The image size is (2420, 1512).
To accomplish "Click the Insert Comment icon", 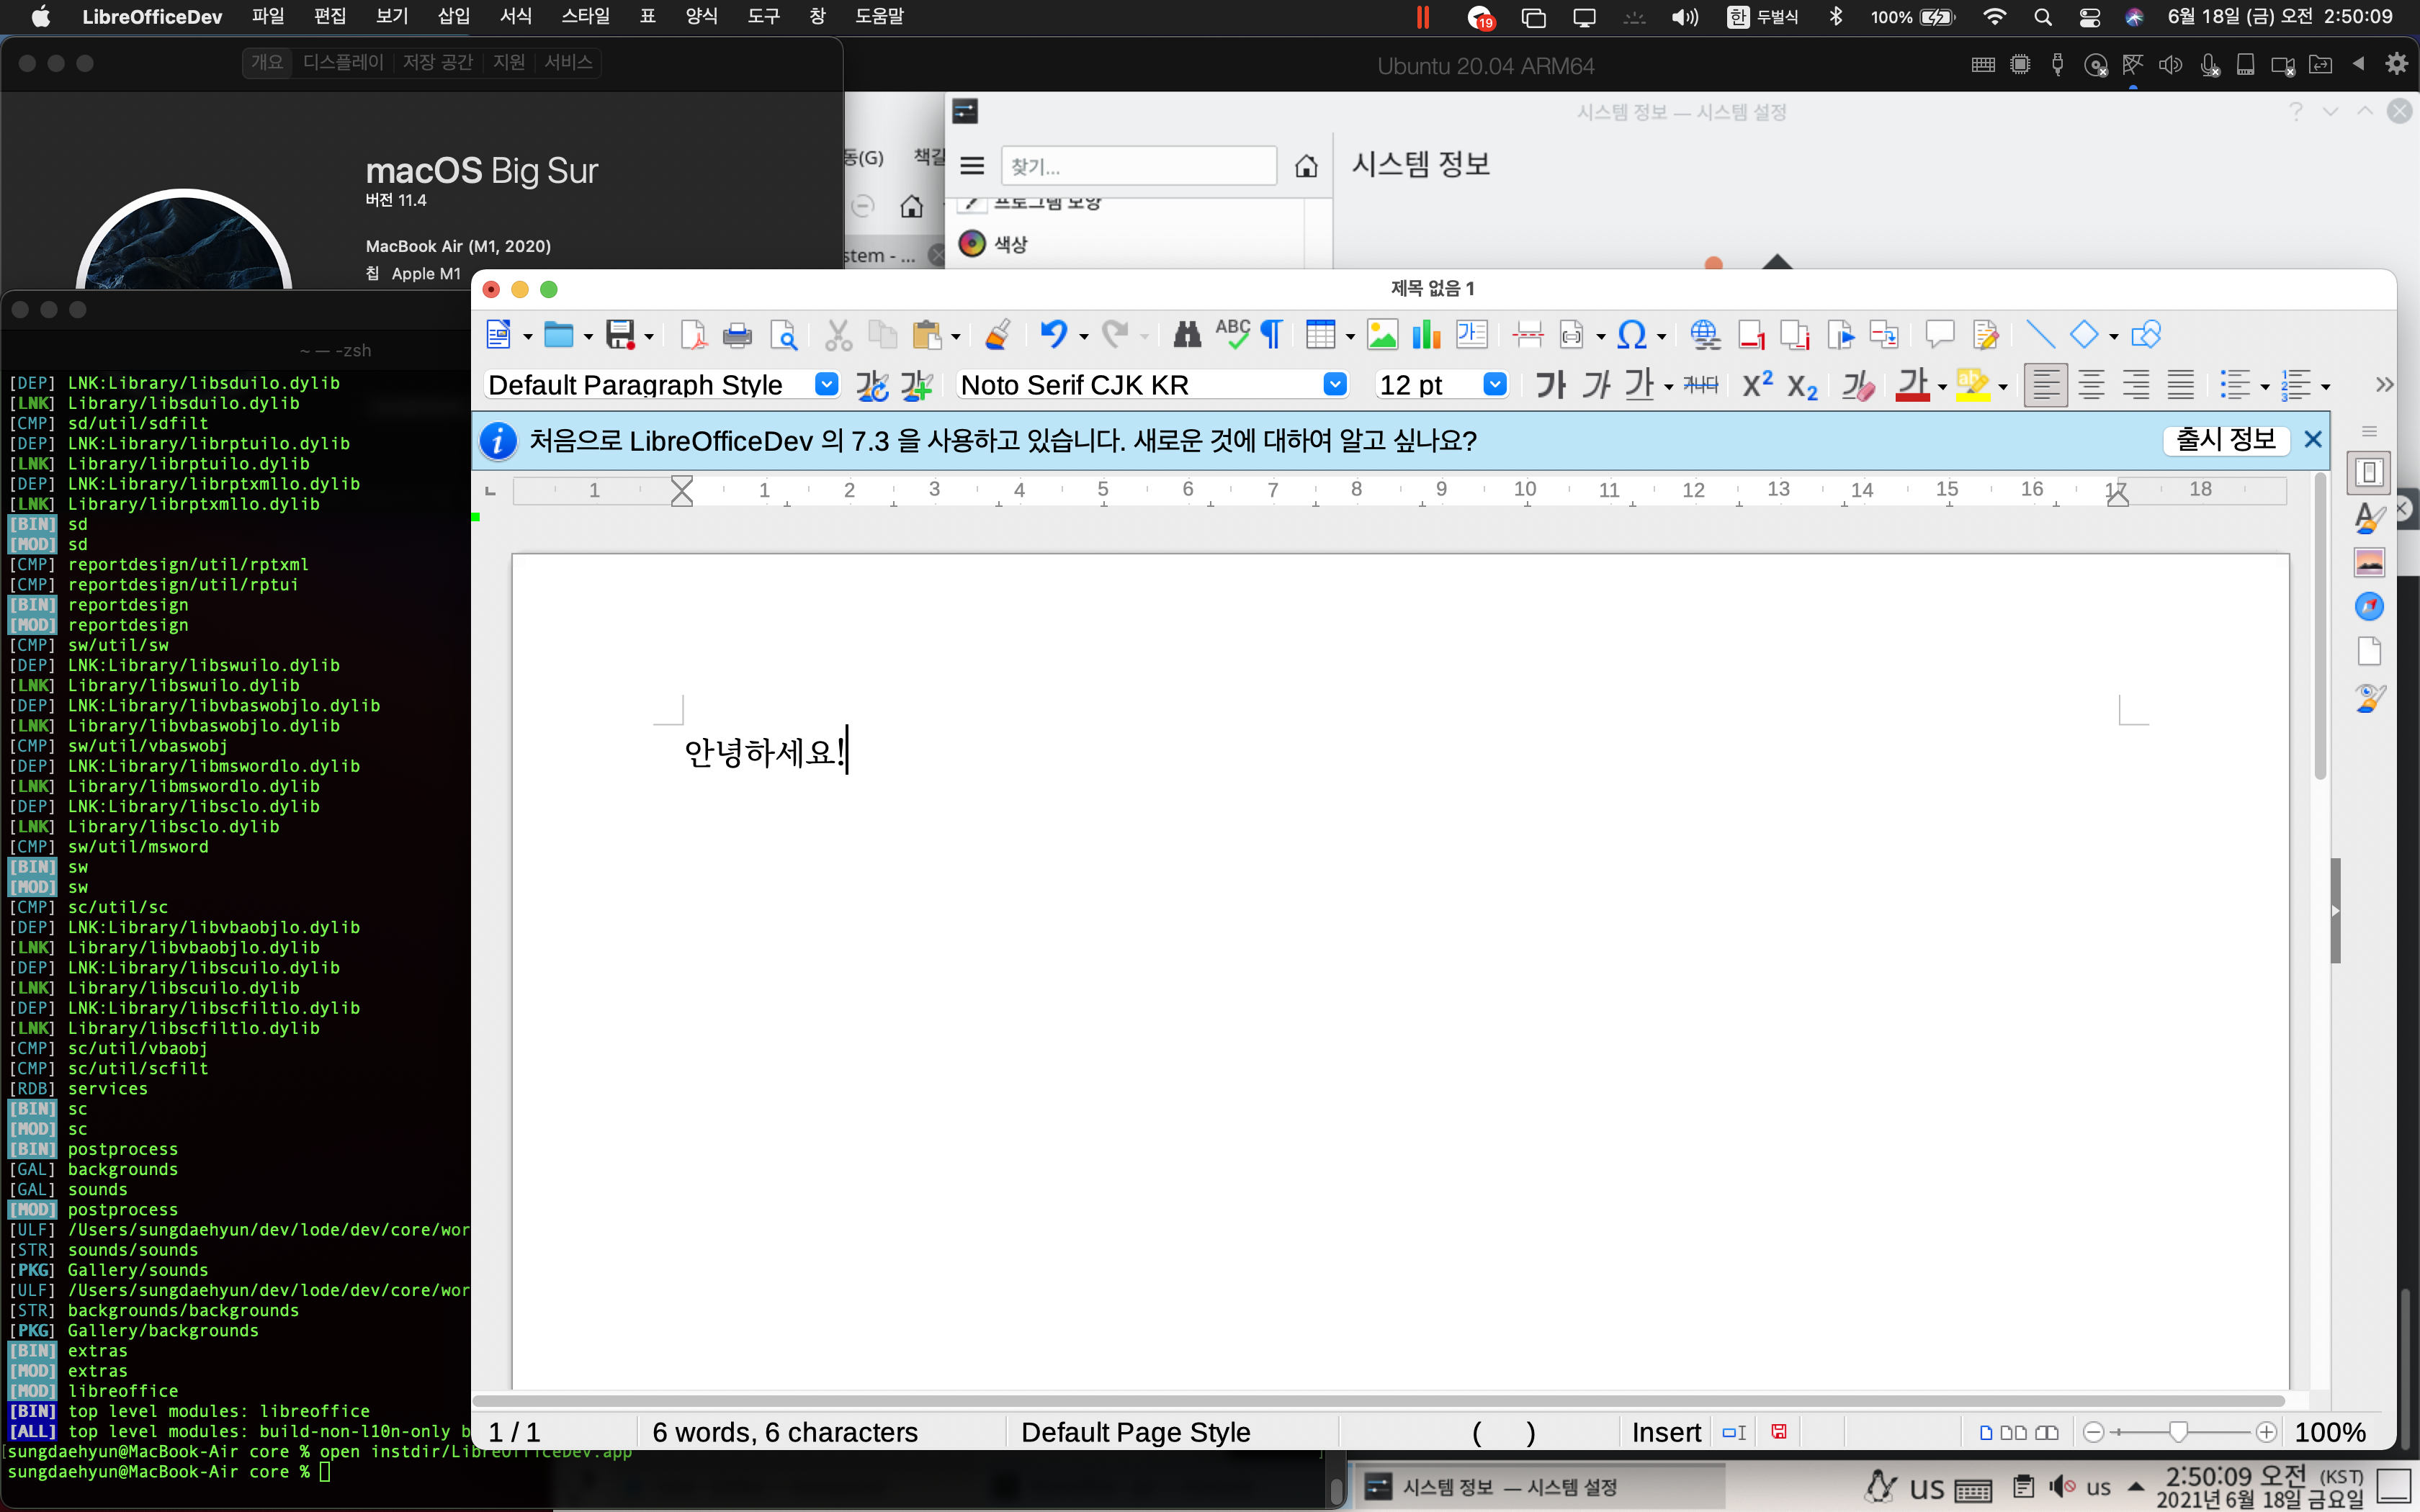I will click(x=1939, y=335).
